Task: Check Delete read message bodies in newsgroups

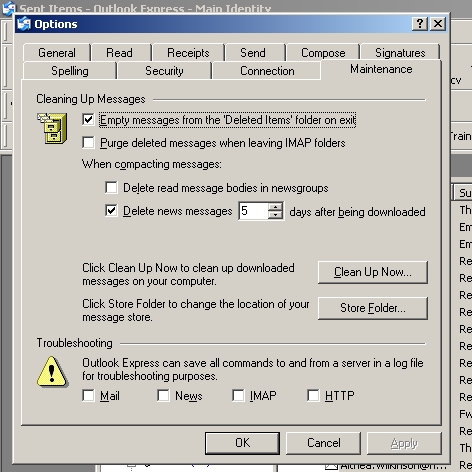Action: pos(111,188)
